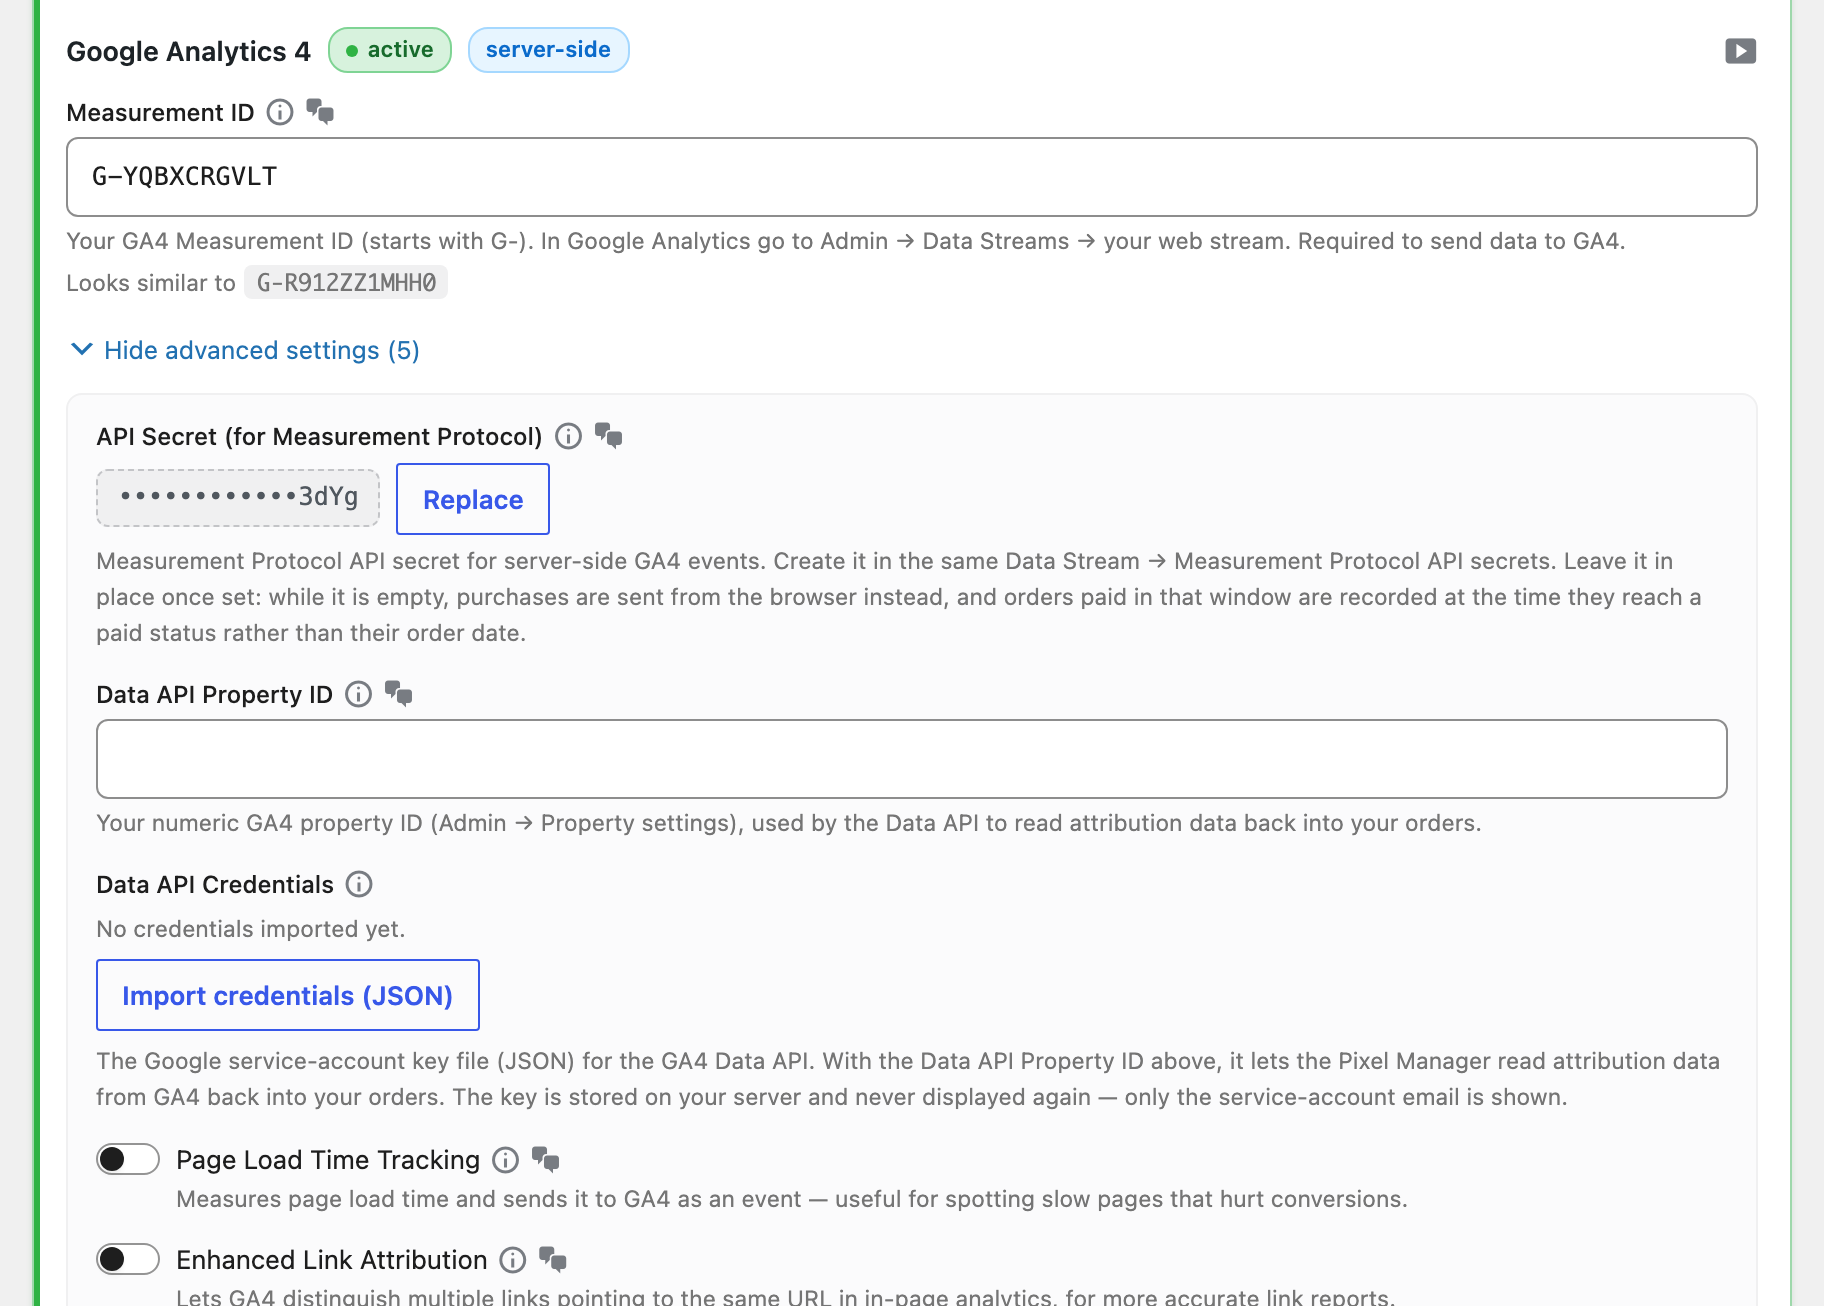Open Data API Property ID chat icon
This screenshot has width=1824, height=1306.
[399, 693]
